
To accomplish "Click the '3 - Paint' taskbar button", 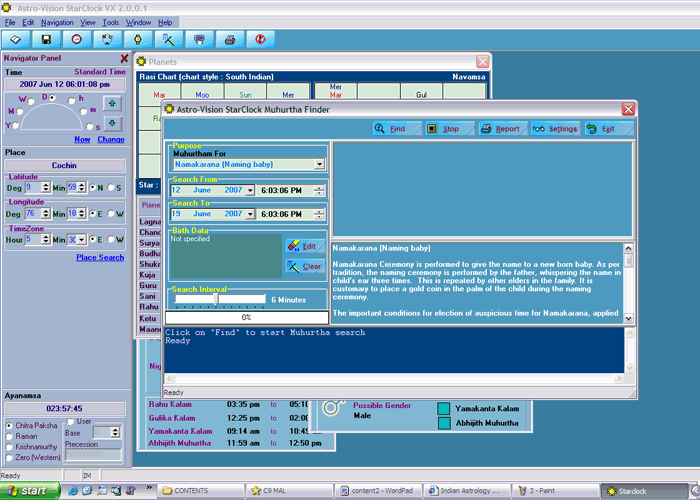I will 555,491.
